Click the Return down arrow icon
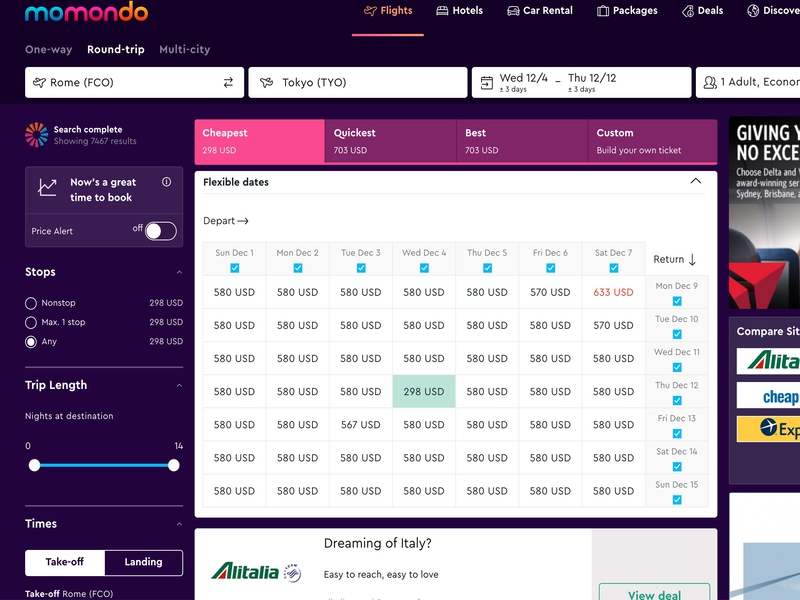The height and width of the screenshot is (600, 800). [x=692, y=259]
